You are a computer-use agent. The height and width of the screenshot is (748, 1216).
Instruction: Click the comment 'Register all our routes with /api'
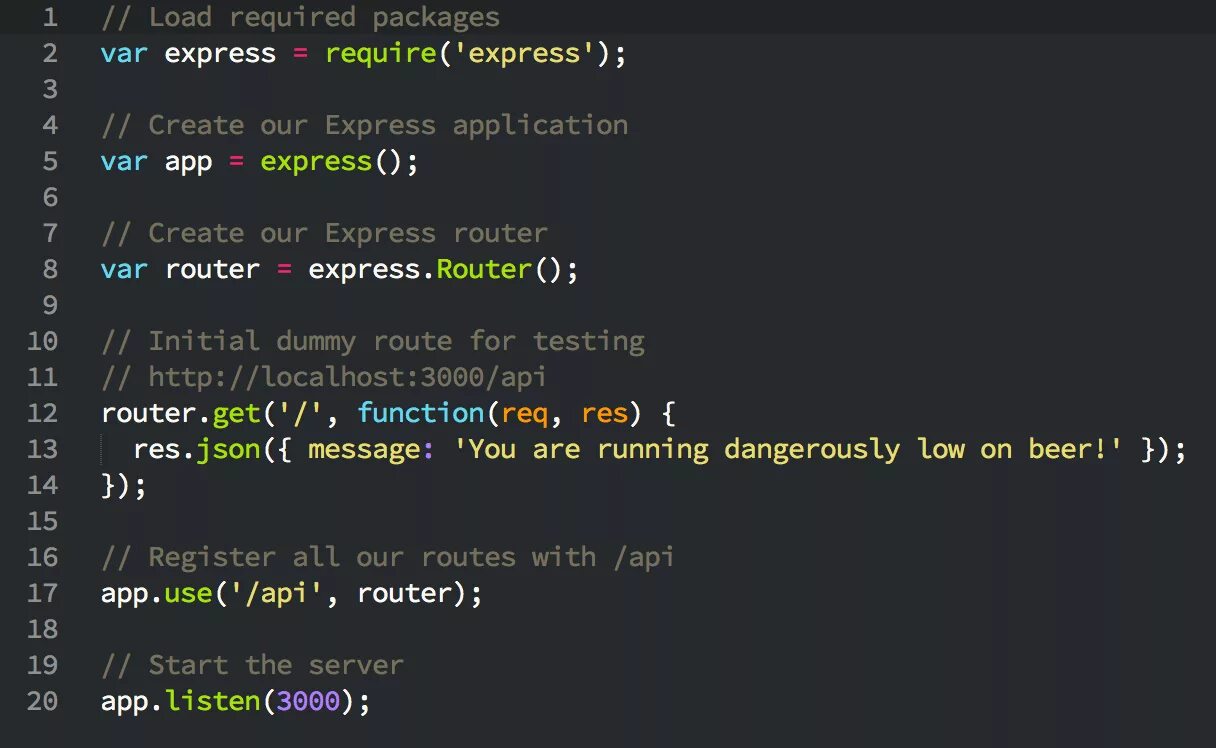click(388, 557)
